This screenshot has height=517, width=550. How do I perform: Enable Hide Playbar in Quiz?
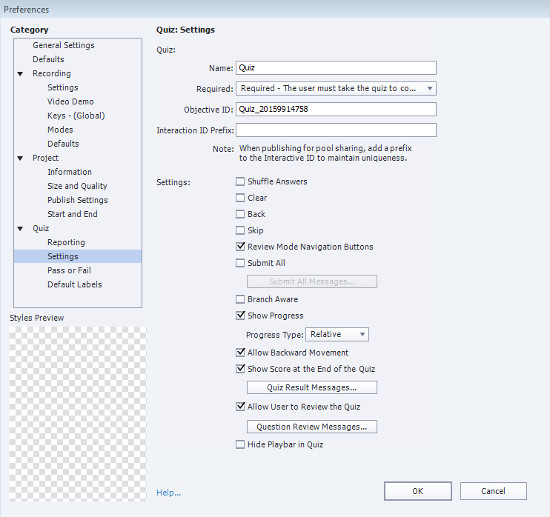tap(240, 444)
